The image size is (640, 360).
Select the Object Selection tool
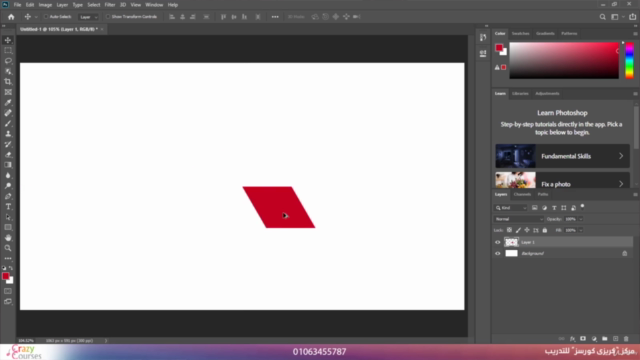click(8, 71)
